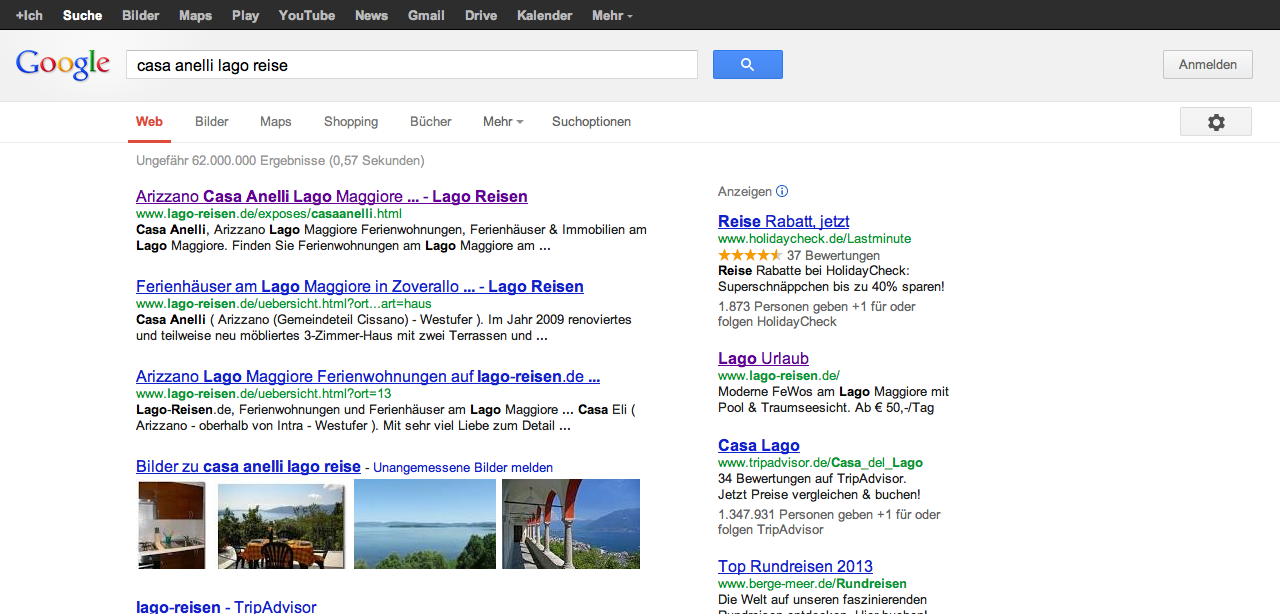Focus the search query input field

tap(411, 65)
